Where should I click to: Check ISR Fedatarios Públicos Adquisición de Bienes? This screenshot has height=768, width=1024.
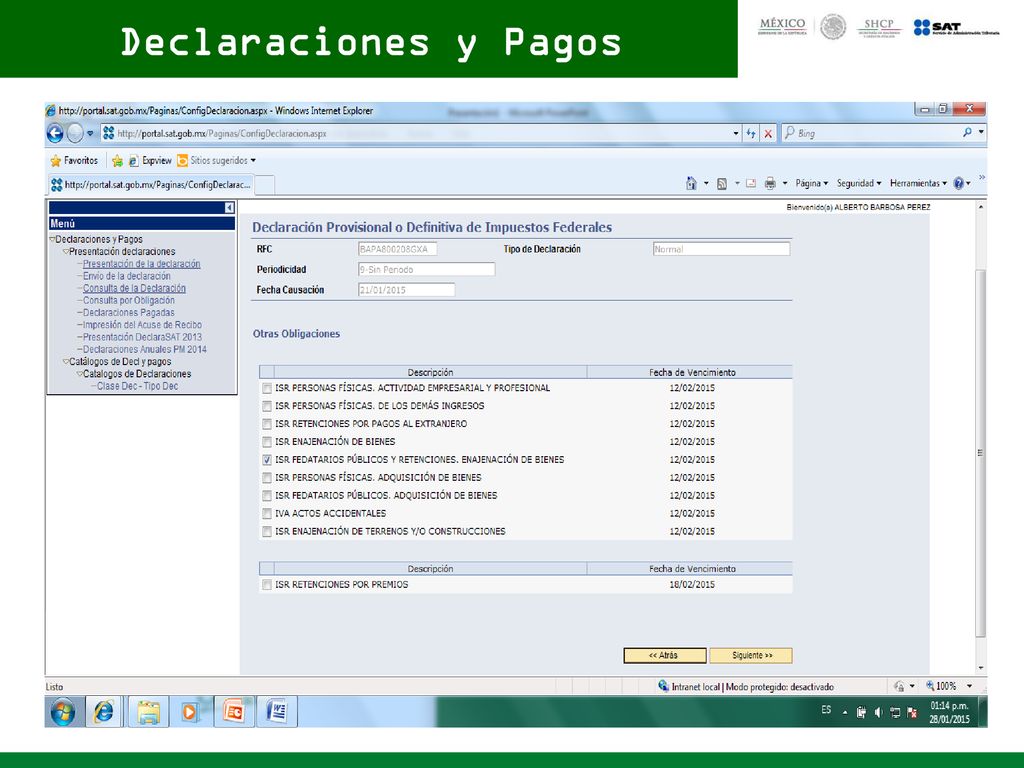266,496
